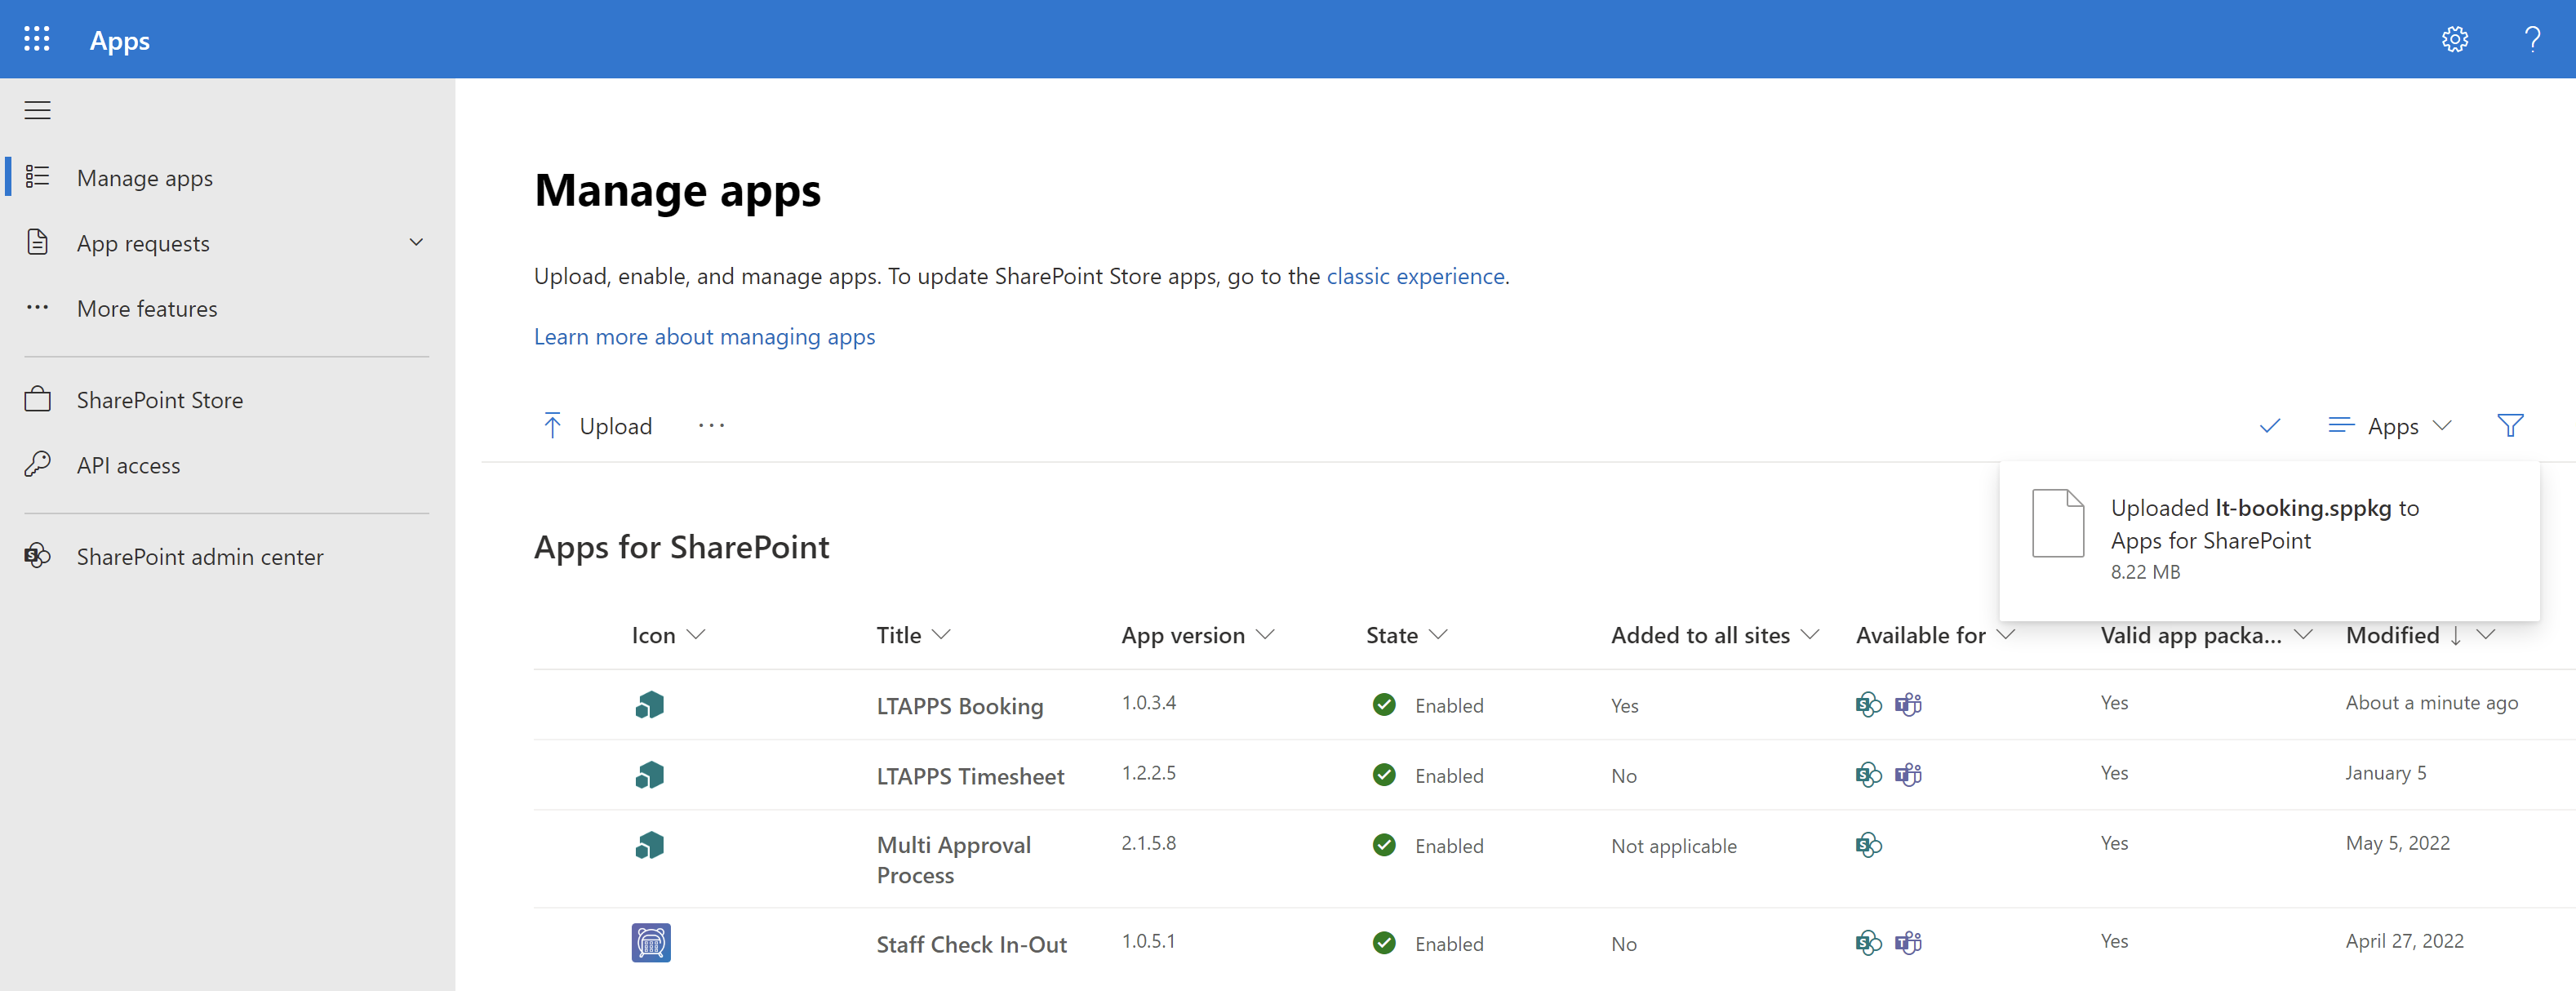The width and height of the screenshot is (2576, 991).
Task: Collapse the navigation hamburger menu
Action: click(37, 110)
